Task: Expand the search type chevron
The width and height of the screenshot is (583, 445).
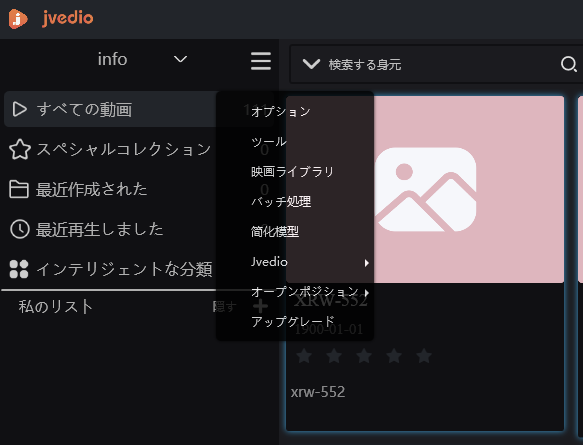Action: (311, 64)
